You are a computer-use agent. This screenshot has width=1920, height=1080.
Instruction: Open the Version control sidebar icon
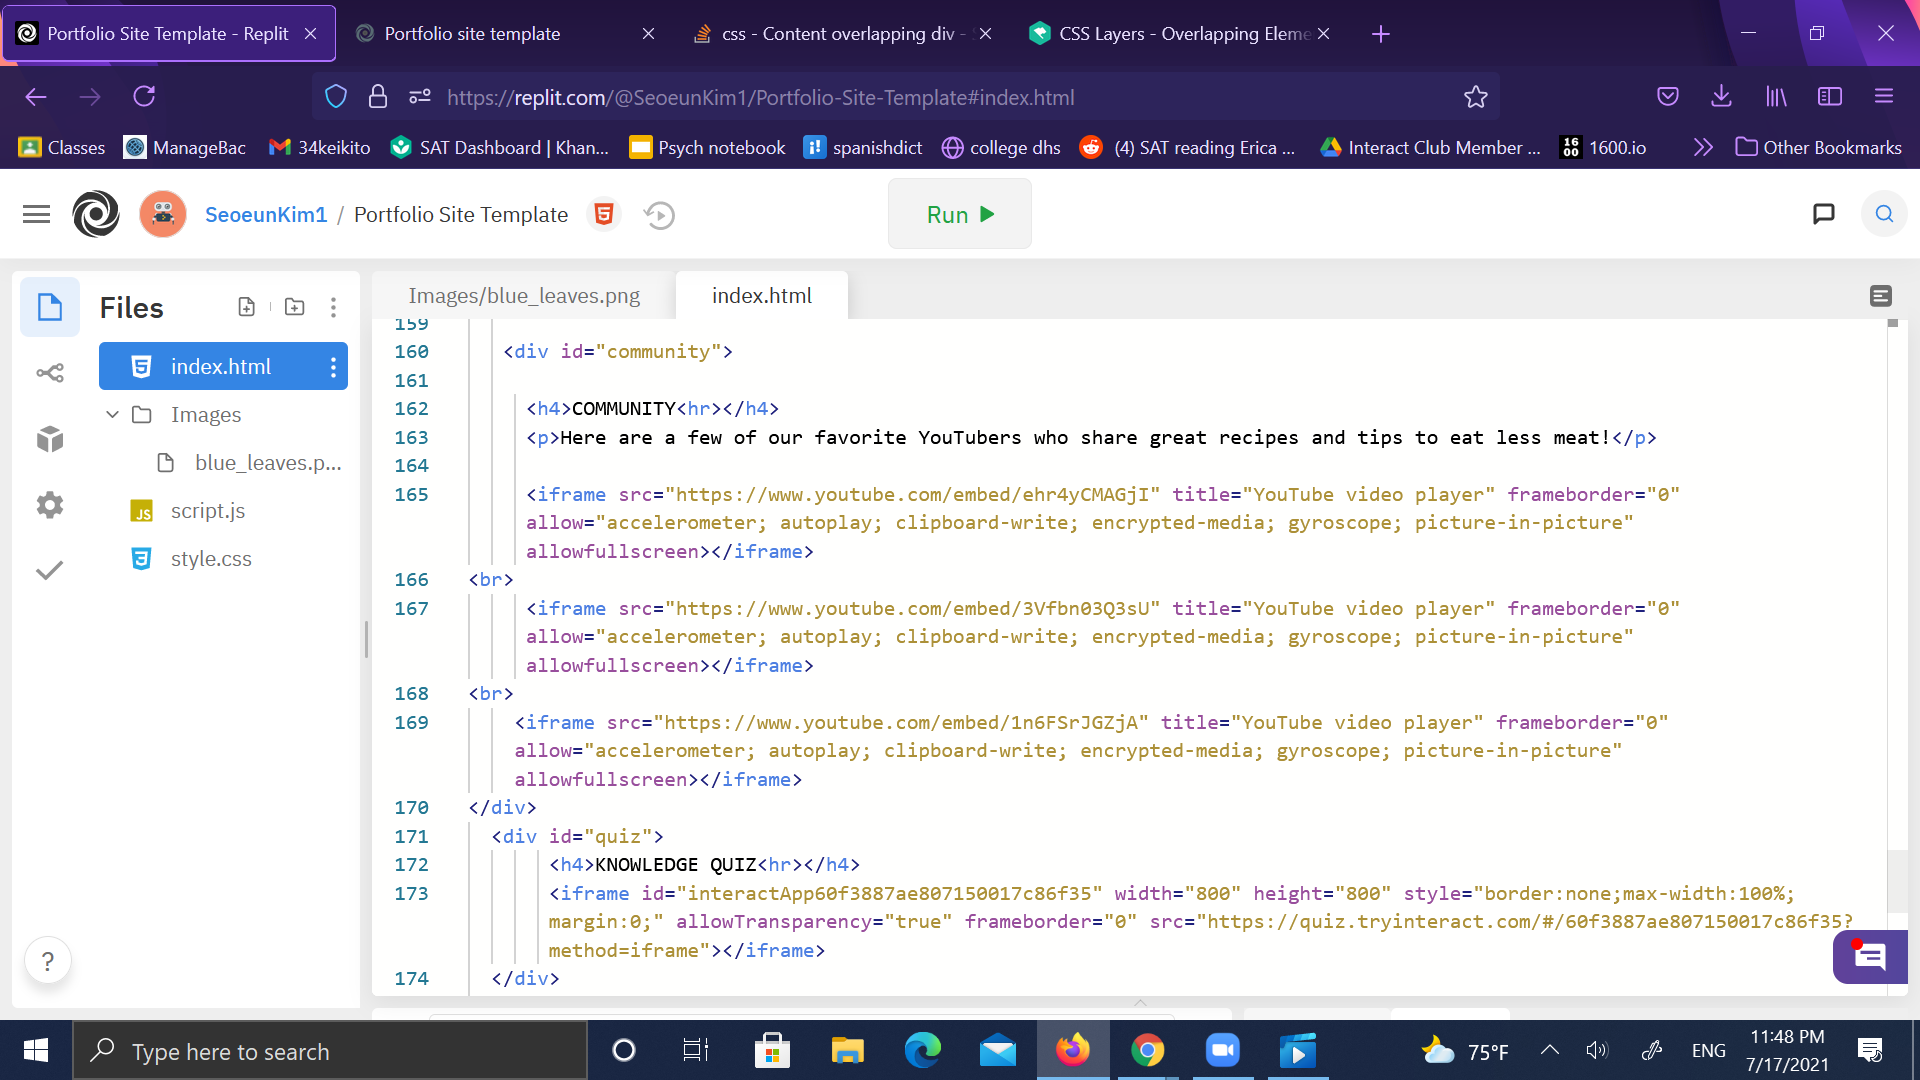coord(50,373)
